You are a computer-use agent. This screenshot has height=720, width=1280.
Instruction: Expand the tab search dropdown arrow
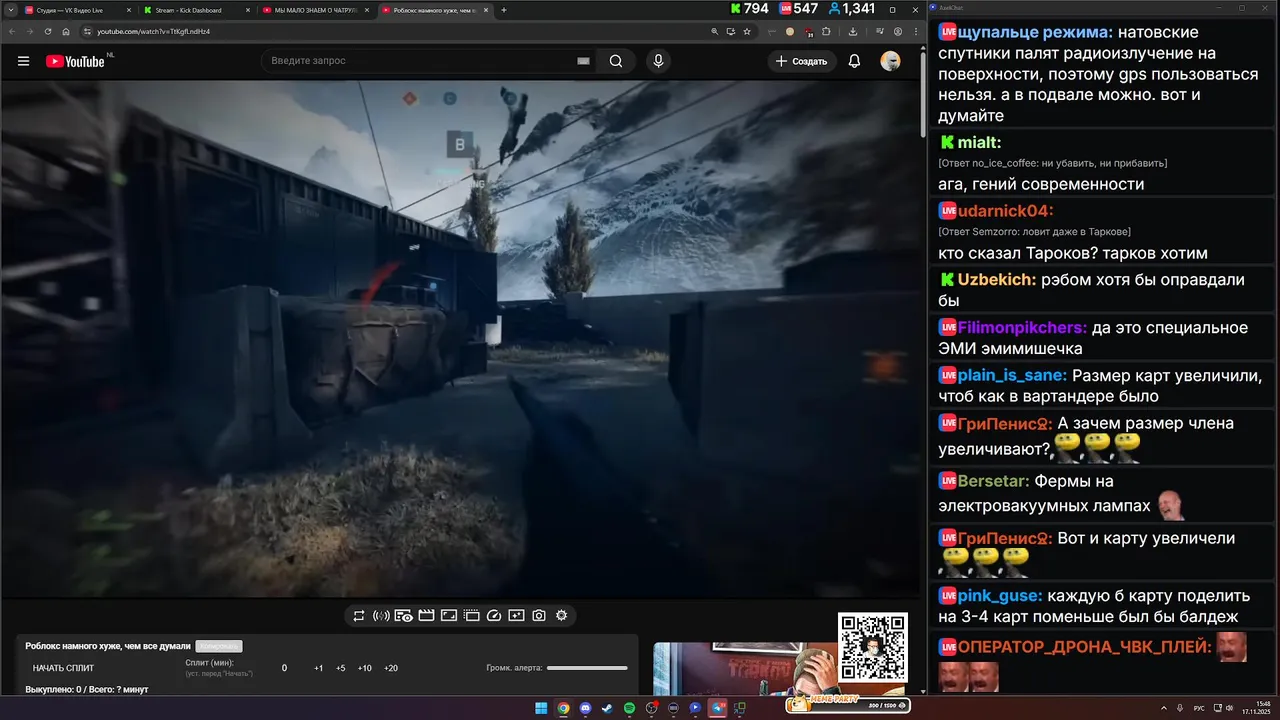[9, 10]
